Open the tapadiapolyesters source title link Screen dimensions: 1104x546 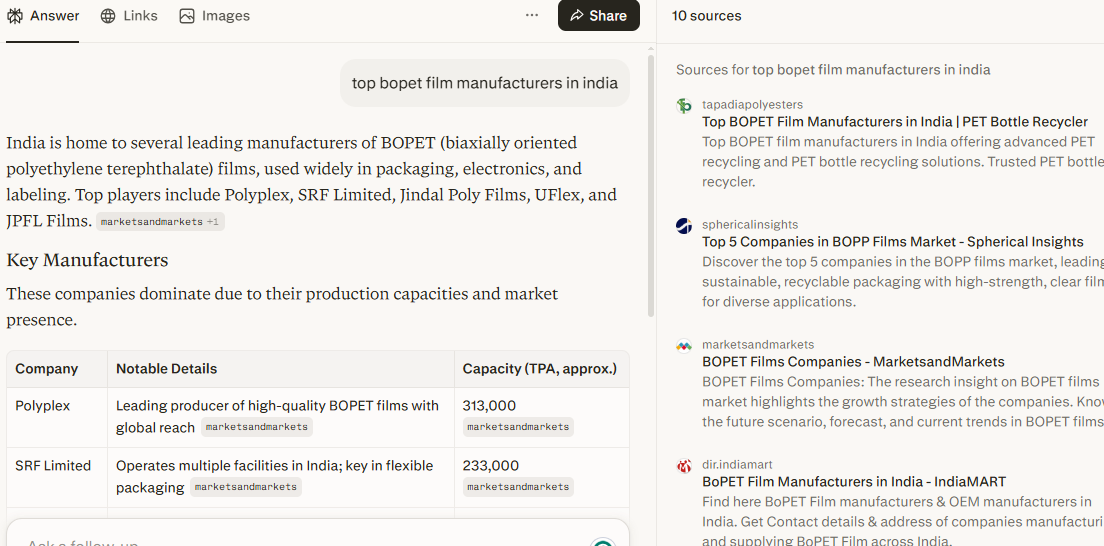tap(894, 122)
